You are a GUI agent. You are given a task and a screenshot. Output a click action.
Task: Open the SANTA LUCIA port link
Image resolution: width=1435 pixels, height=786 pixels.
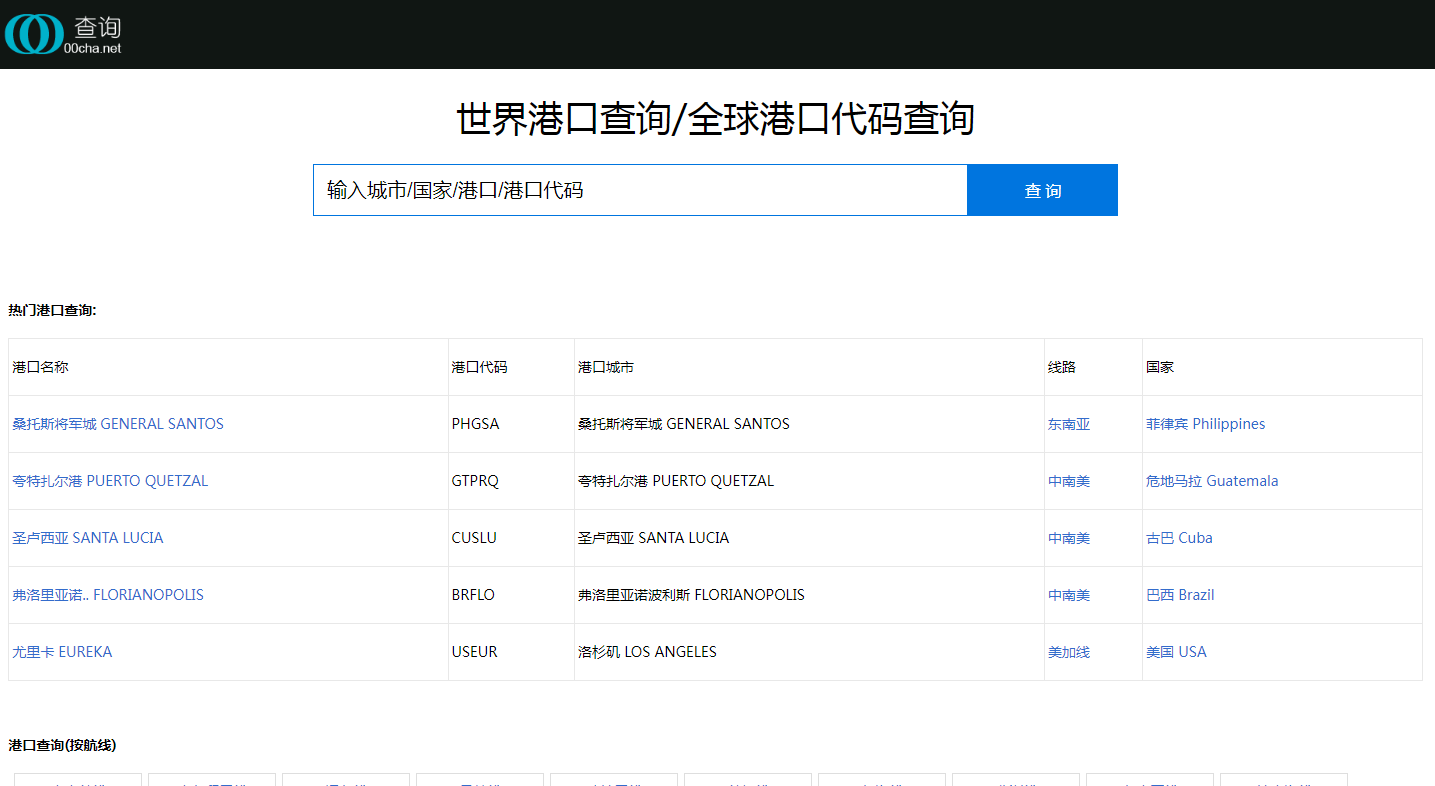pos(87,537)
